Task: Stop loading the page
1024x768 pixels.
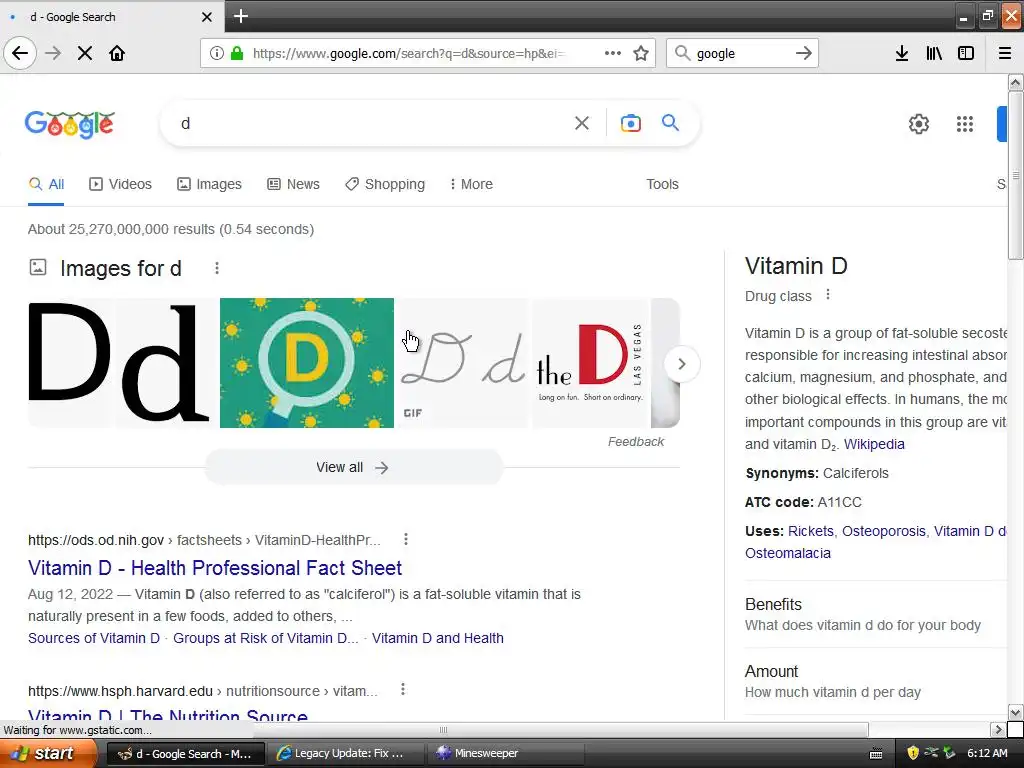Action: [x=85, y=53]
